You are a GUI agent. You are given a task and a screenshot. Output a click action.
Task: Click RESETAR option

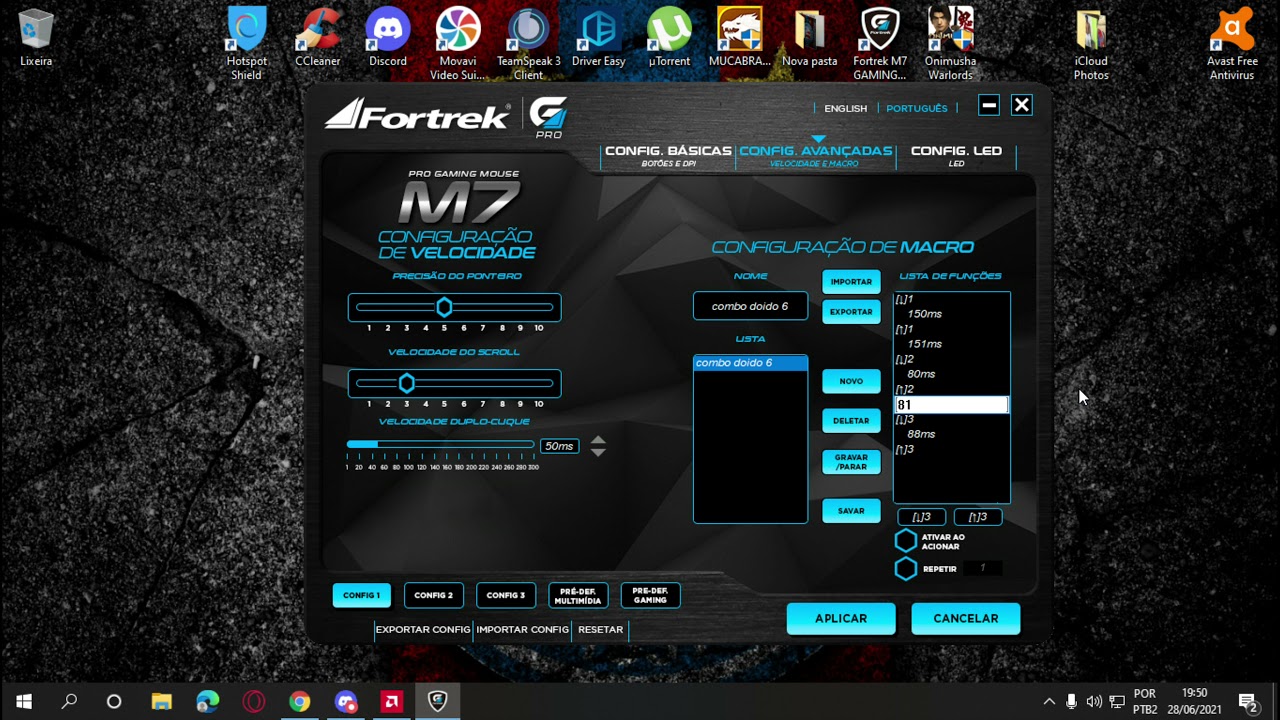(600, 629)
